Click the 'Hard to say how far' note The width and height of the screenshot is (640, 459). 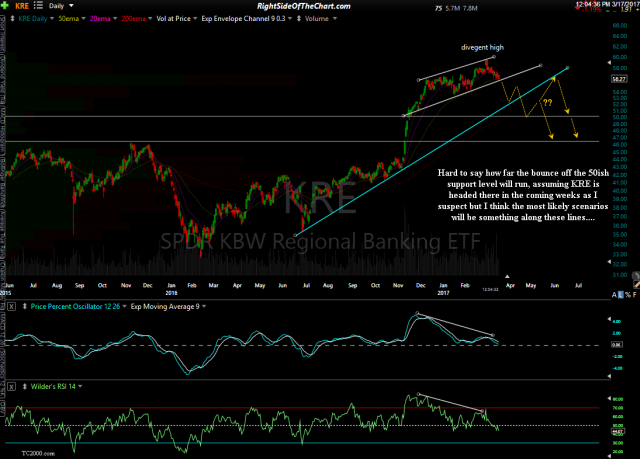(523, 195)
